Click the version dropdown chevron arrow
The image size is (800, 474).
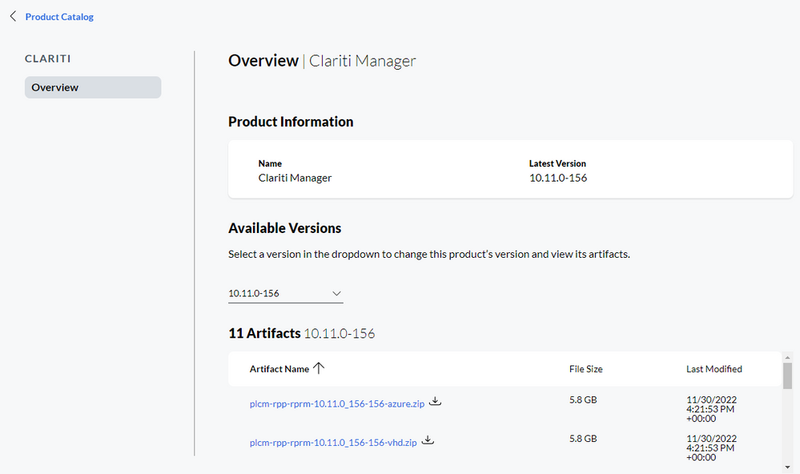pyautogui.click(x=336, y=293)
